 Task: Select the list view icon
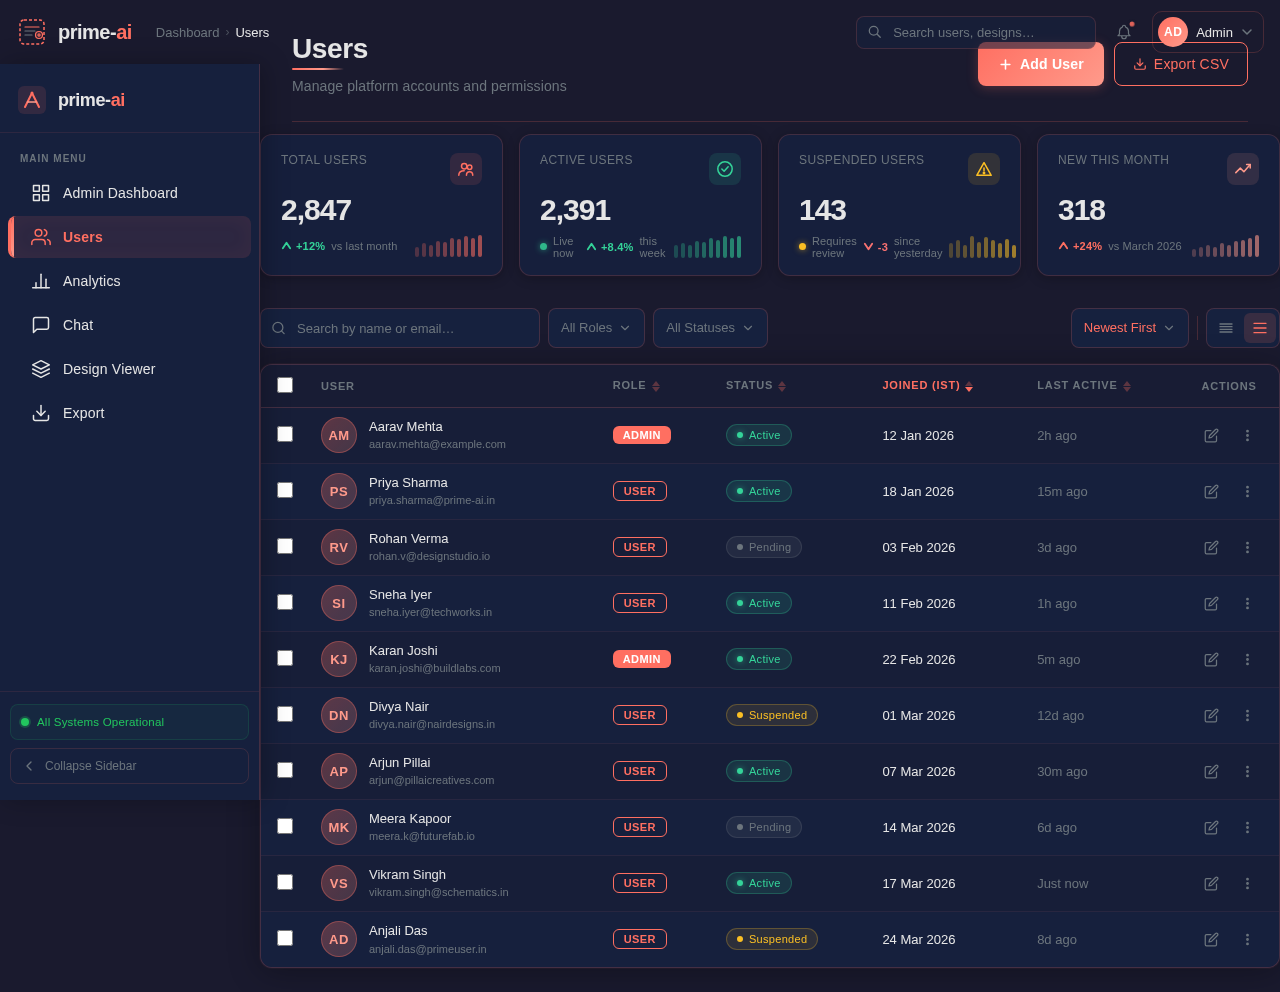click(x=1226, y=327)
